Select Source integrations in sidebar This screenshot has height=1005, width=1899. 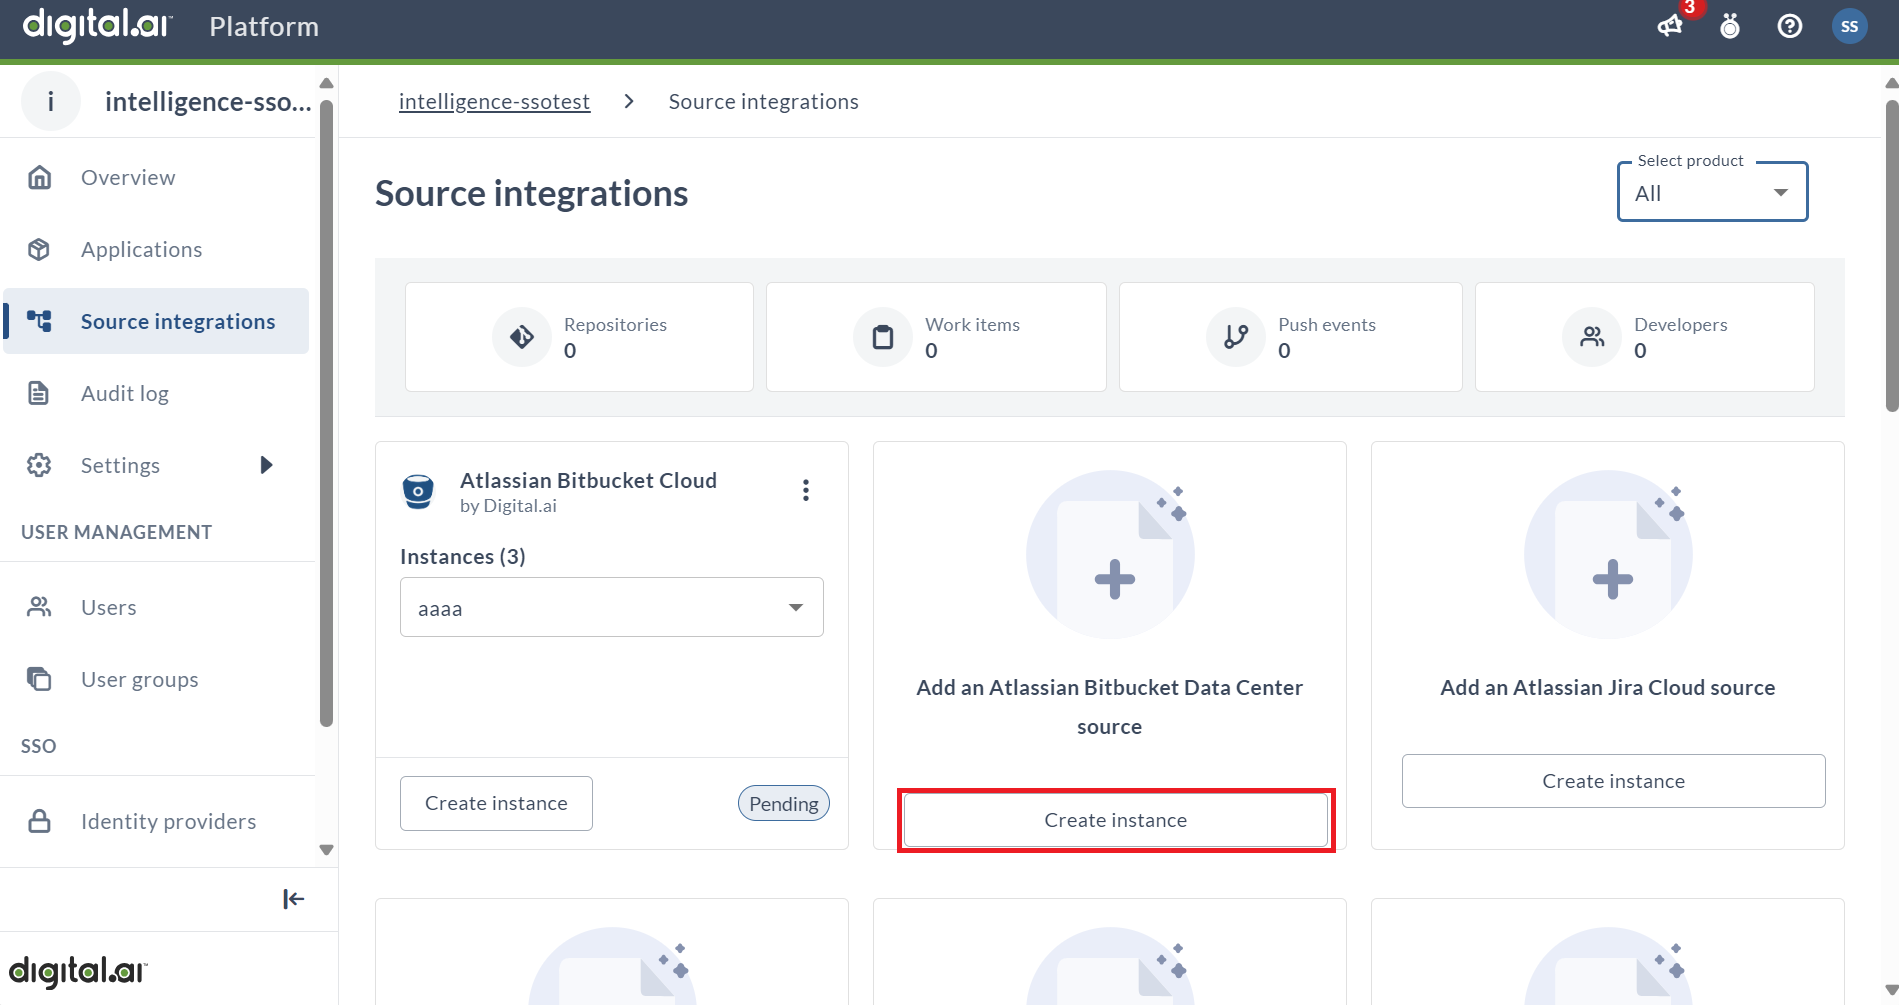156,321
